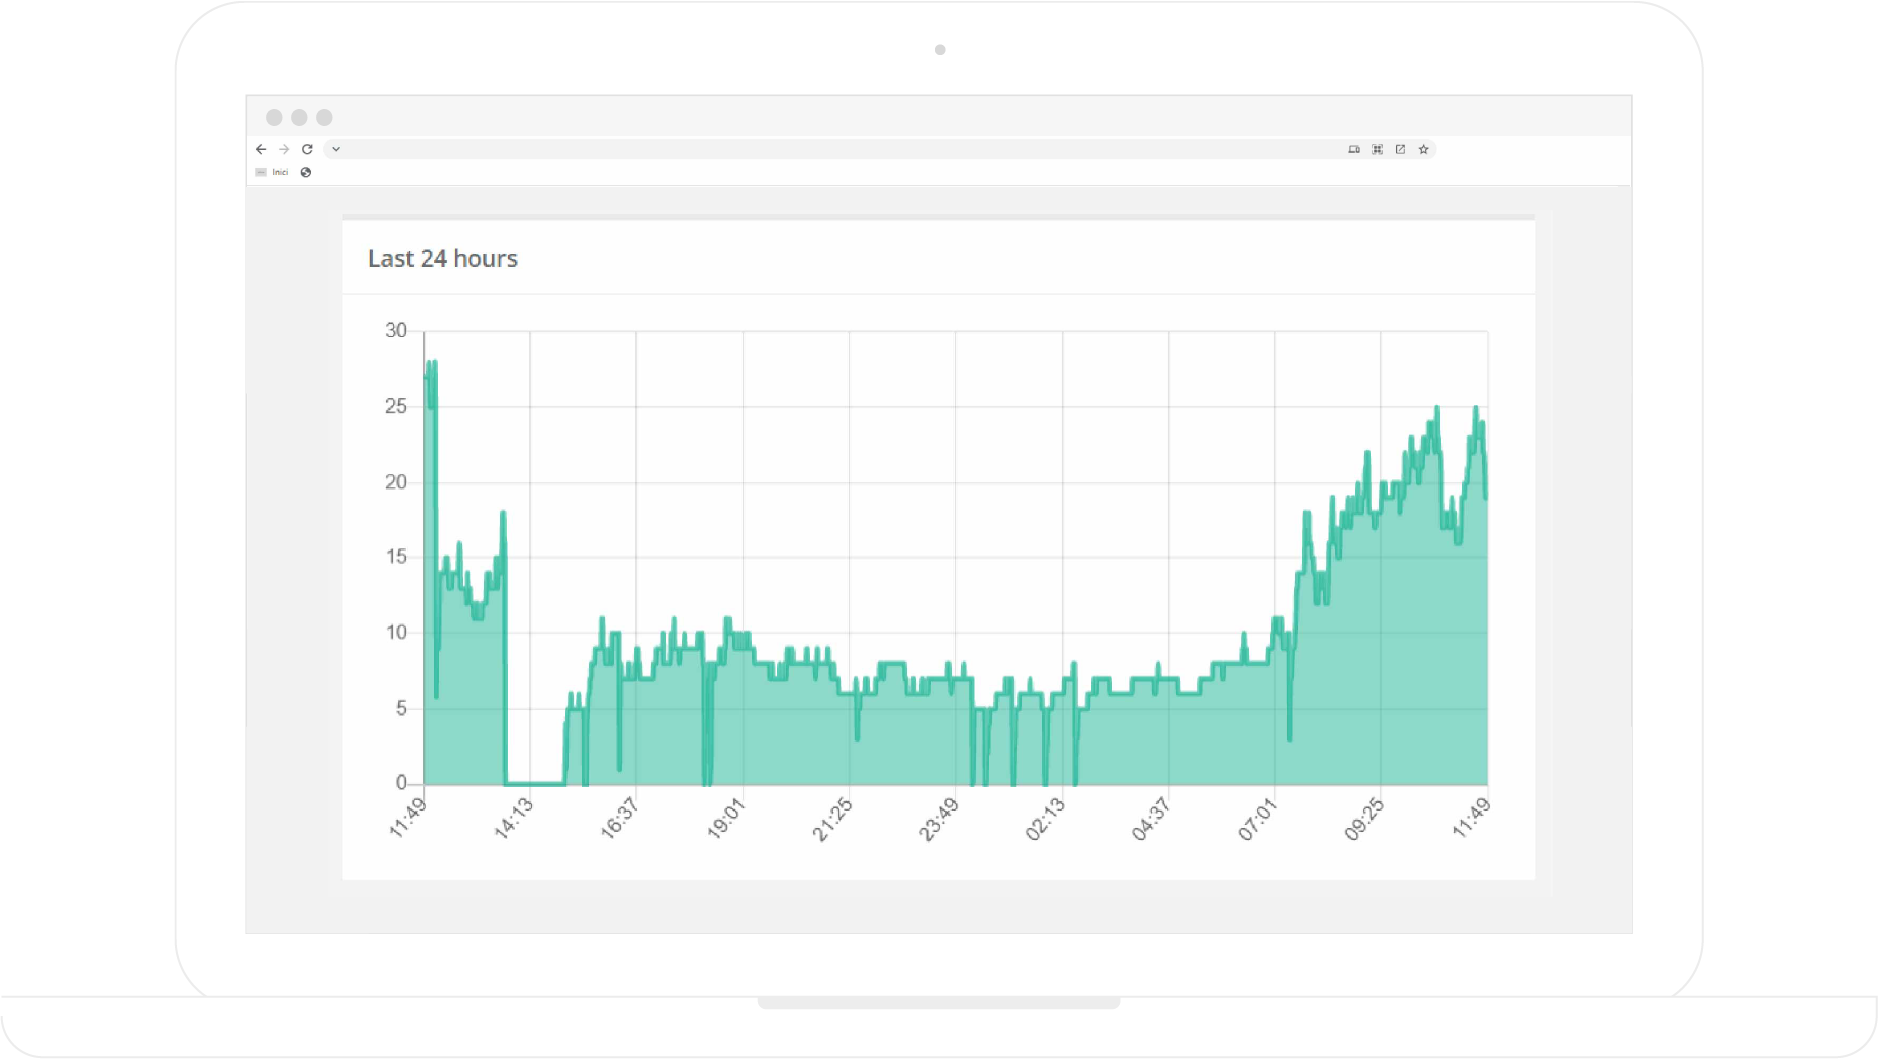The height and width of the screenshot is (1059, 1878).
Task: Go back to the previous page
Action: (261, 149)
